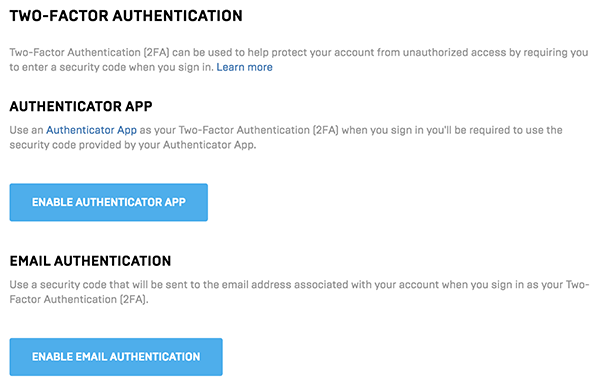Screen dimensions: 600x386
Task: Click the description text under Email Authentication heading
Action: [x=299, y=292]
